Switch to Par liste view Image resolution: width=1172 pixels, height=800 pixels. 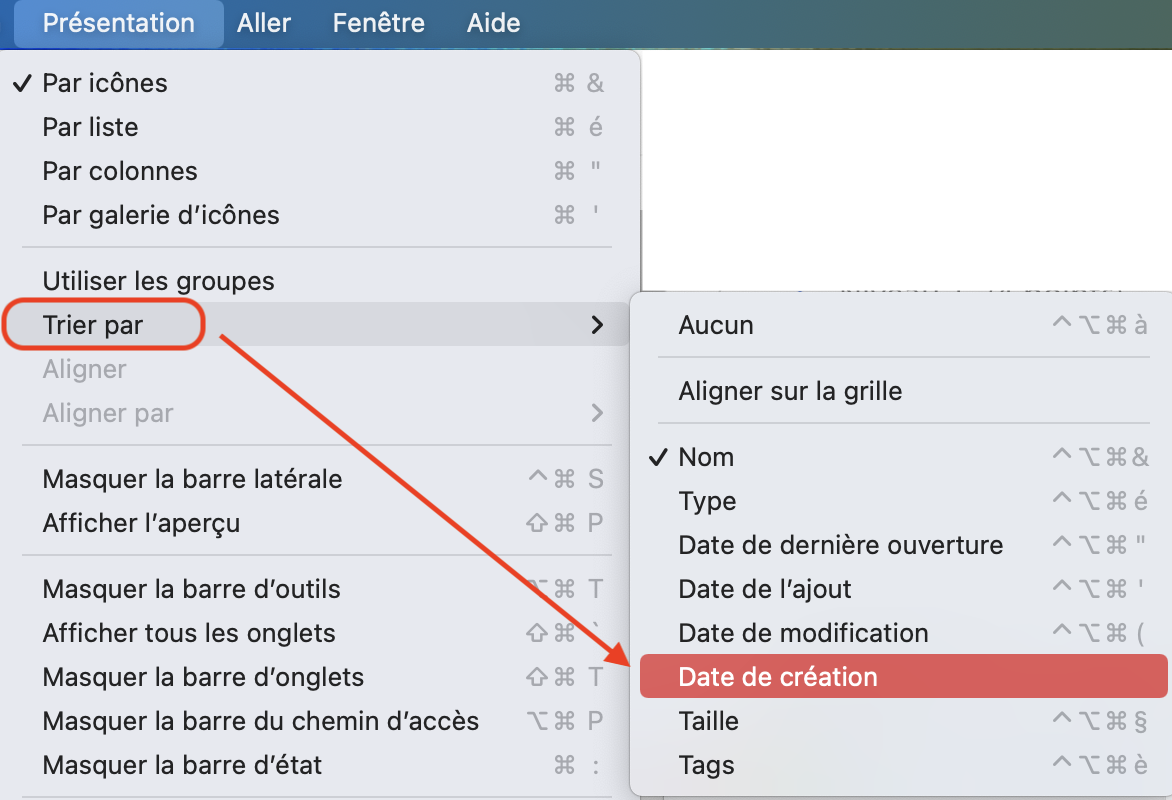click(x=91, y=127)
